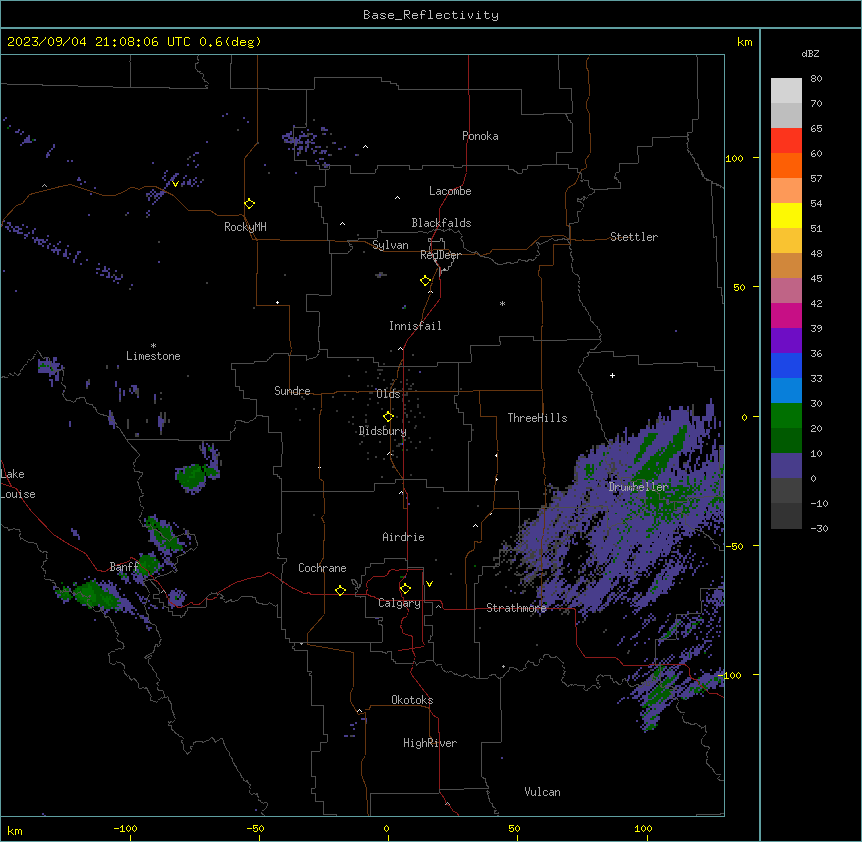Click the -30 value on dBZ scale
The height and width of the screenshot is (842, 862).
point(819,528)
